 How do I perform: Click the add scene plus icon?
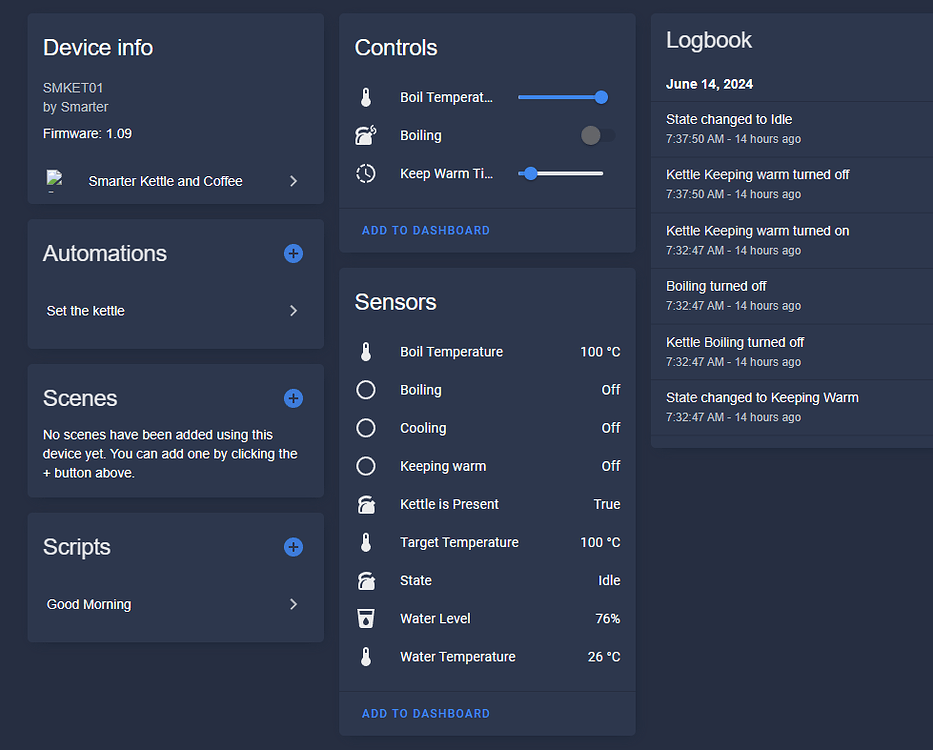pyautogui.click(x=293, y=398)
